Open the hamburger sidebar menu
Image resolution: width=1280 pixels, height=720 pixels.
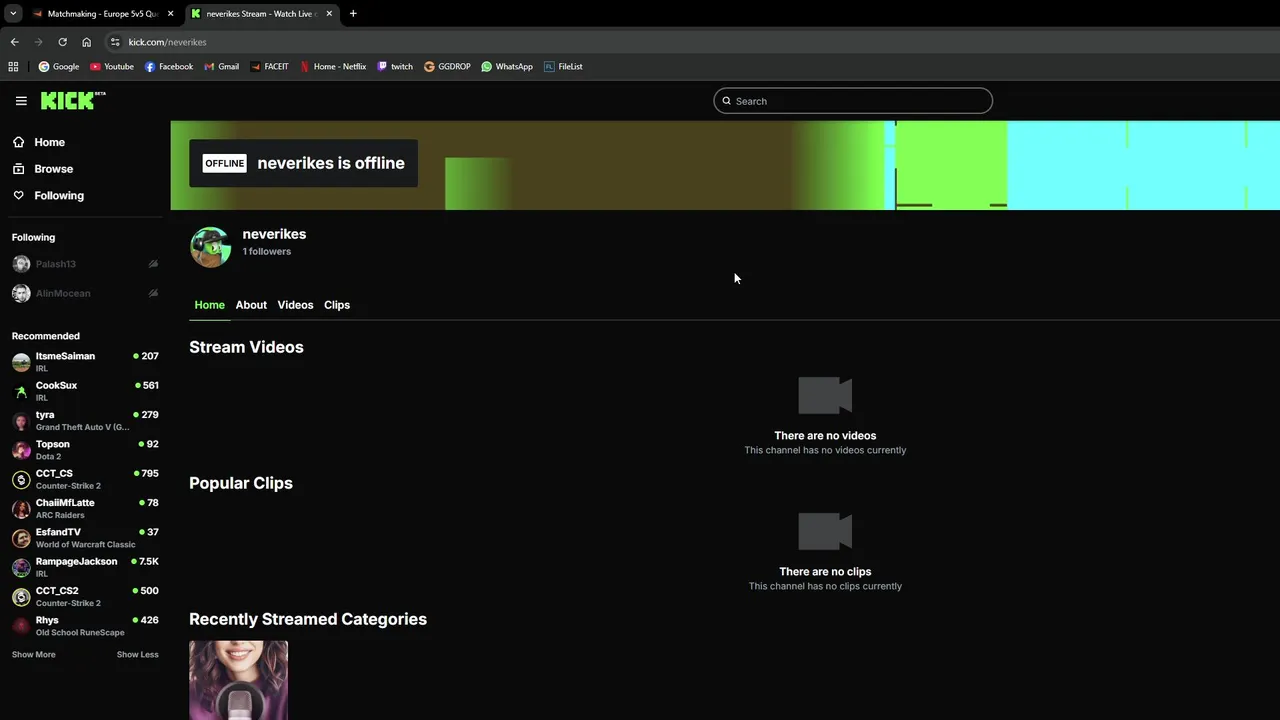(x=21, y=101)
